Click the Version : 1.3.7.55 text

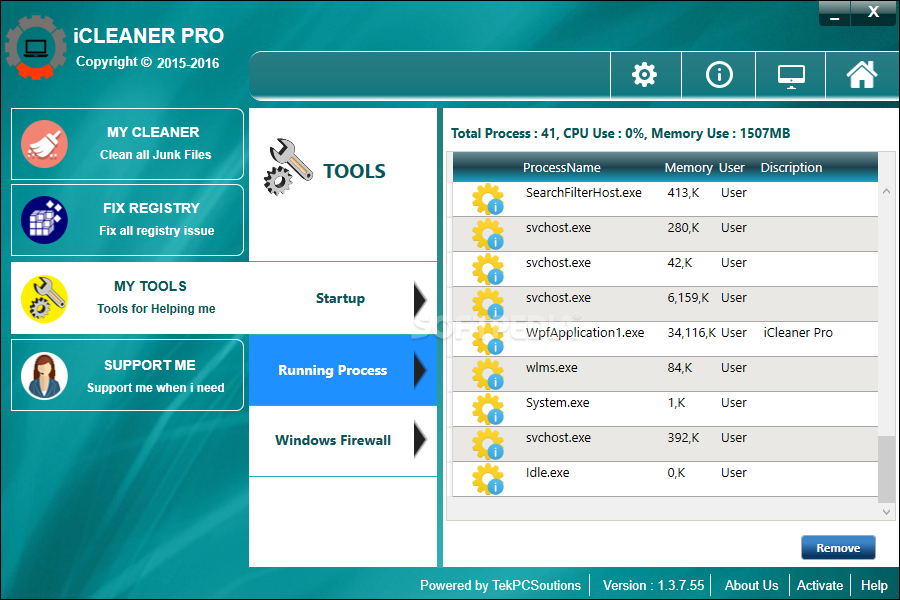[653, 586]
